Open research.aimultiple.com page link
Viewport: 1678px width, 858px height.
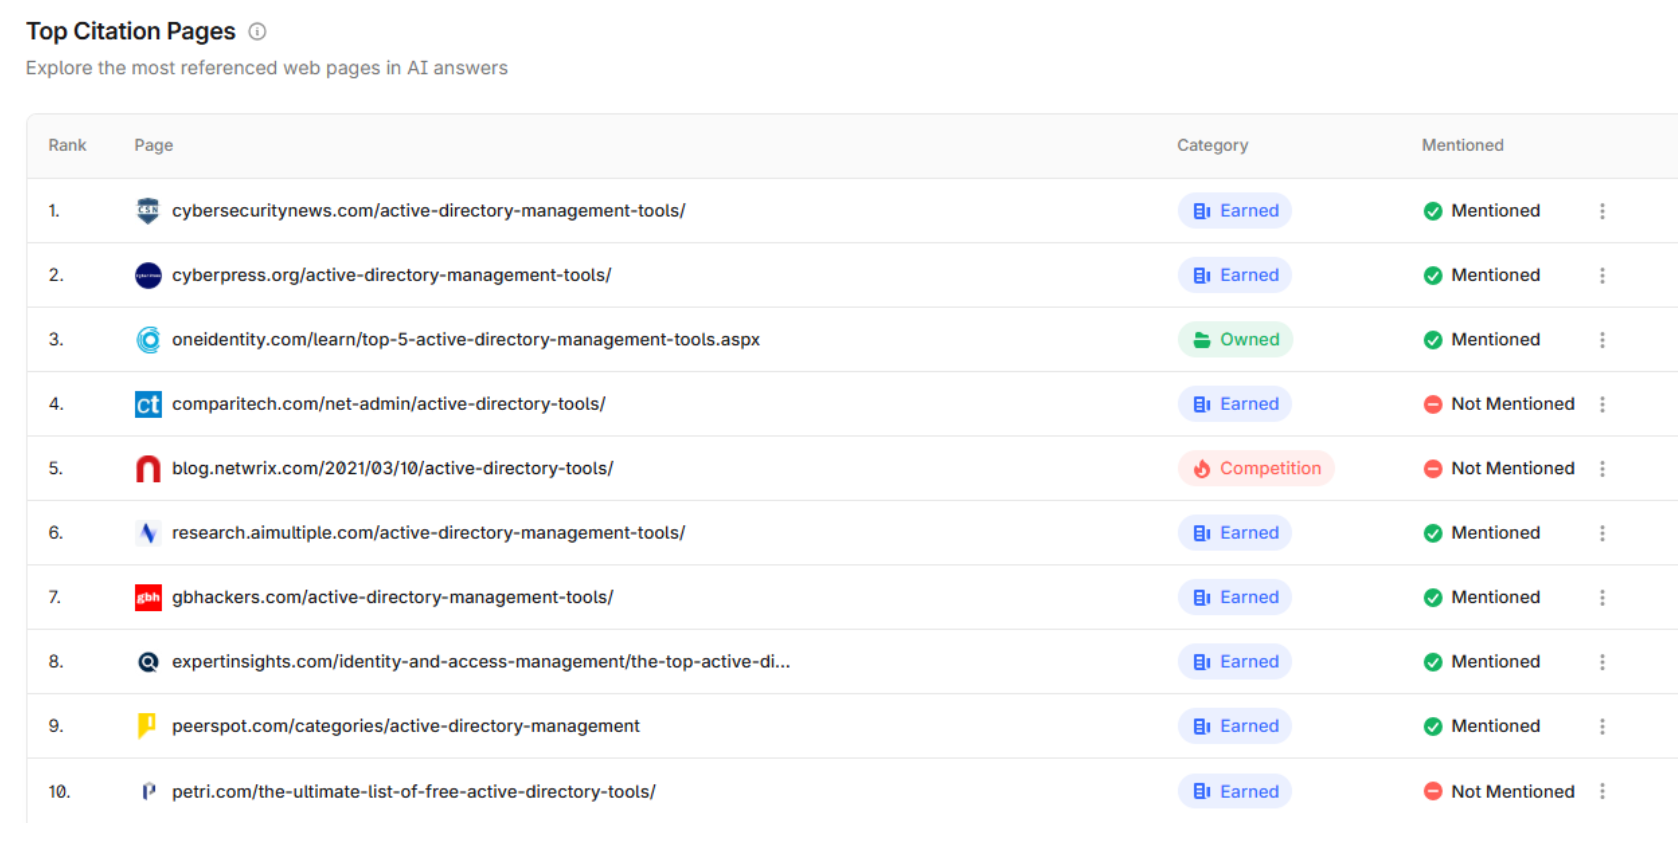(x=428, y=533)
